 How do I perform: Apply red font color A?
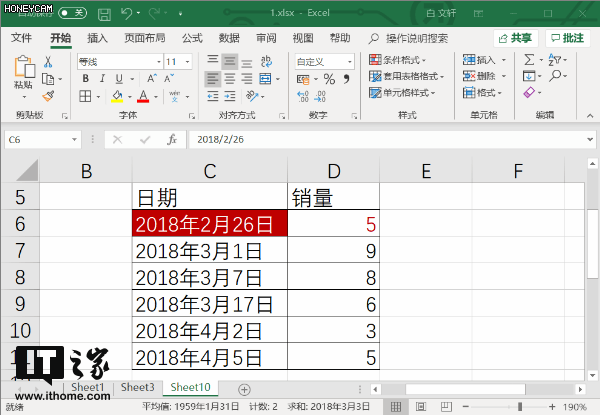pos(143,96)
